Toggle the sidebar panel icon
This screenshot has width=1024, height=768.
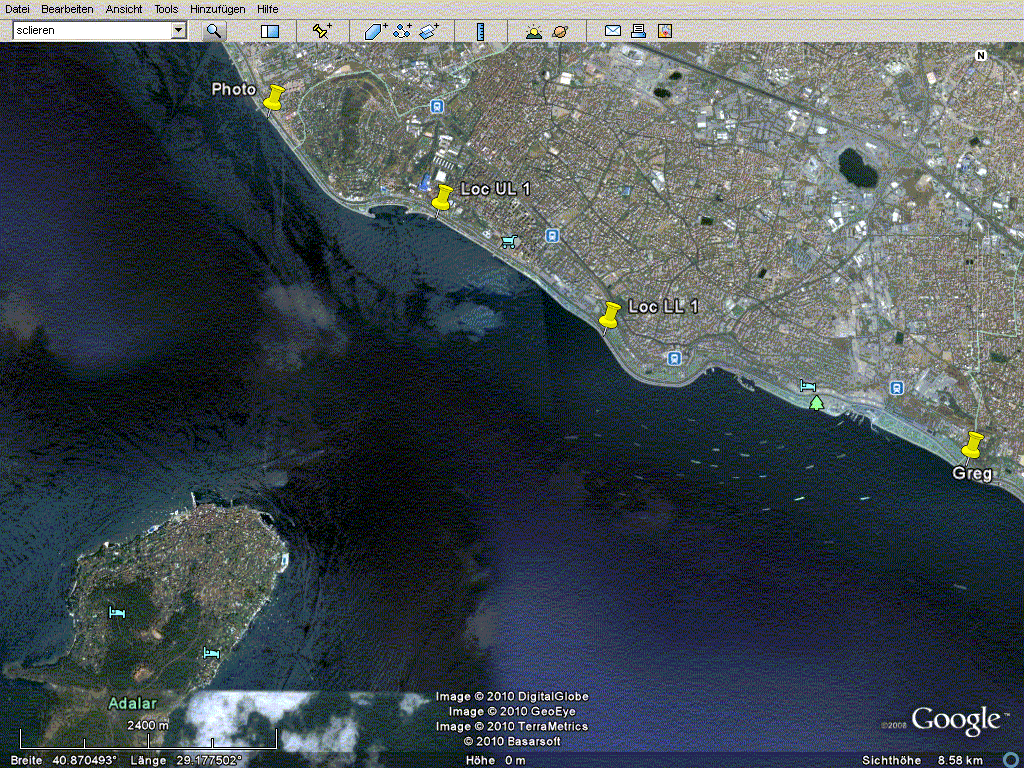click(270, 31)
